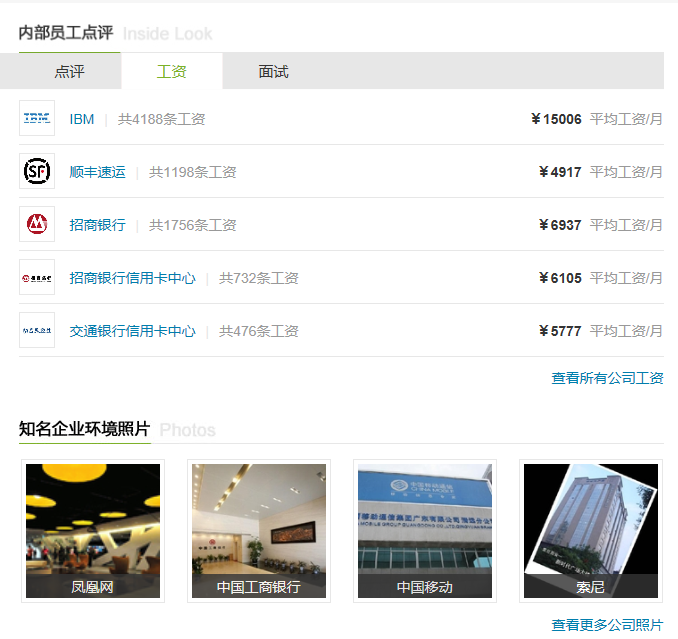Viewport: 678px width, 639px height.
Task: Click the text 共476条工资
Action: (259, 331)
